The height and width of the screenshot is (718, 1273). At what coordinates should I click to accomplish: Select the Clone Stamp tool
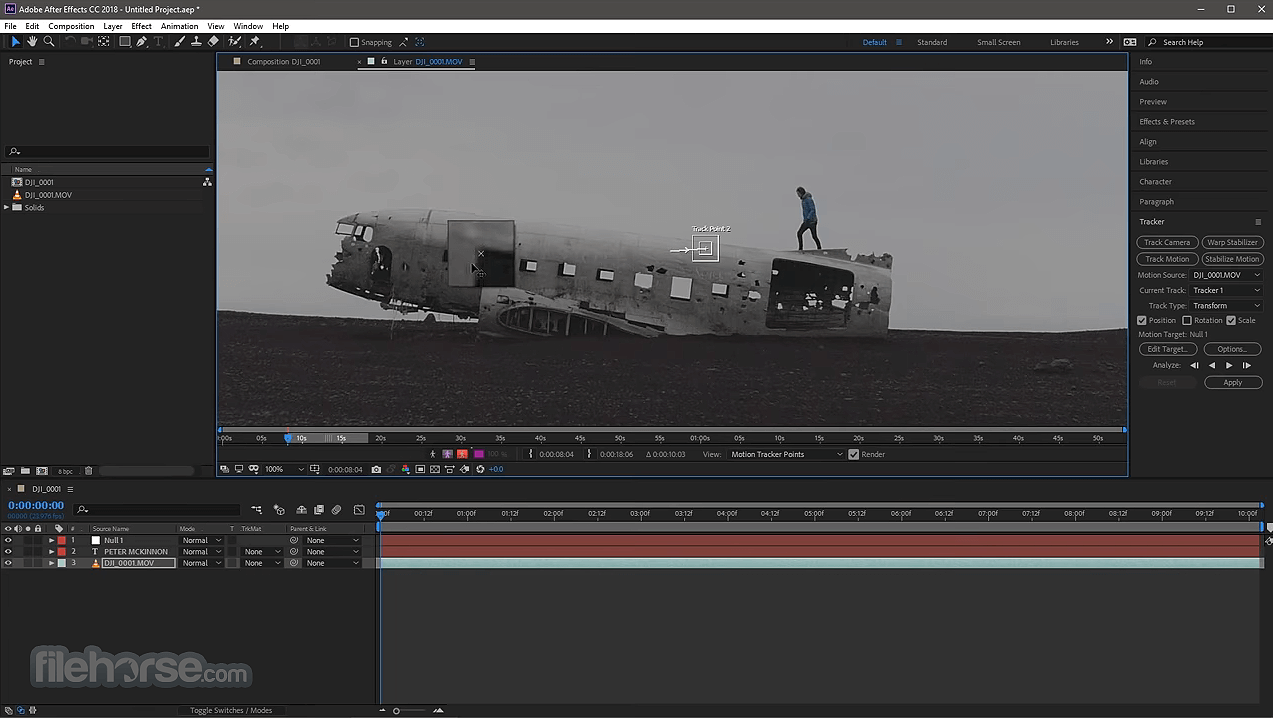[197, 42]
